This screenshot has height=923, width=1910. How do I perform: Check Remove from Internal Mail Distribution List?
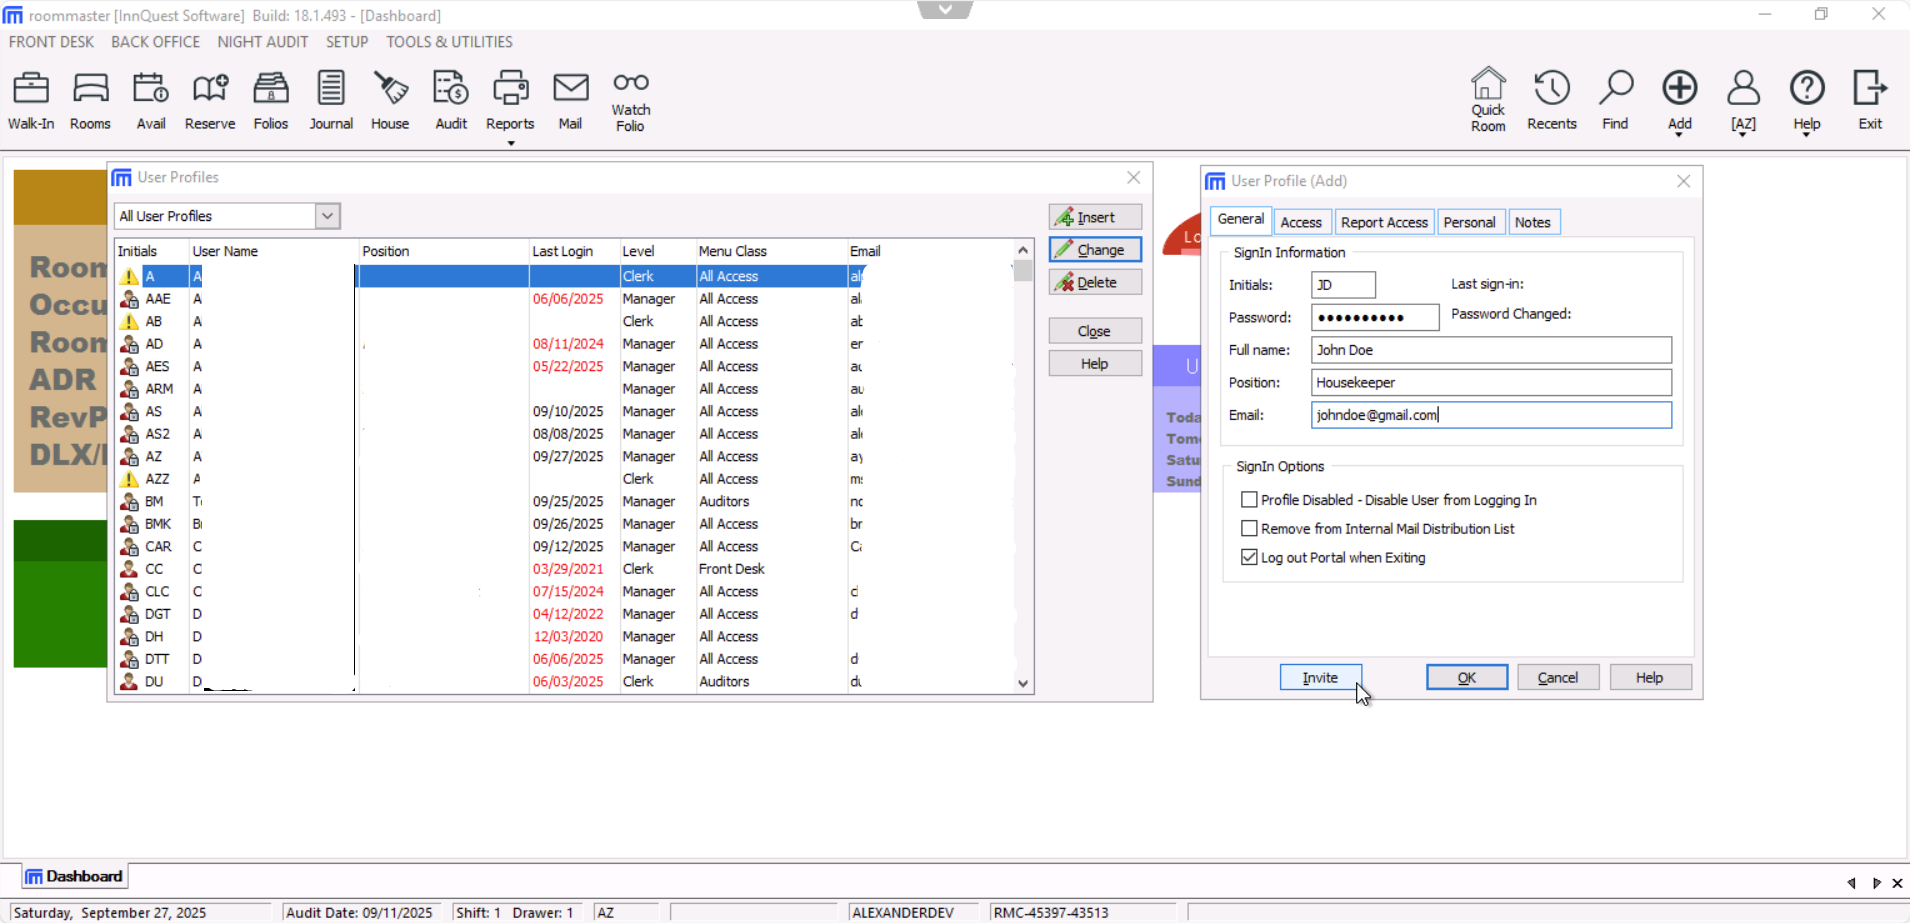coord(1249,528)
